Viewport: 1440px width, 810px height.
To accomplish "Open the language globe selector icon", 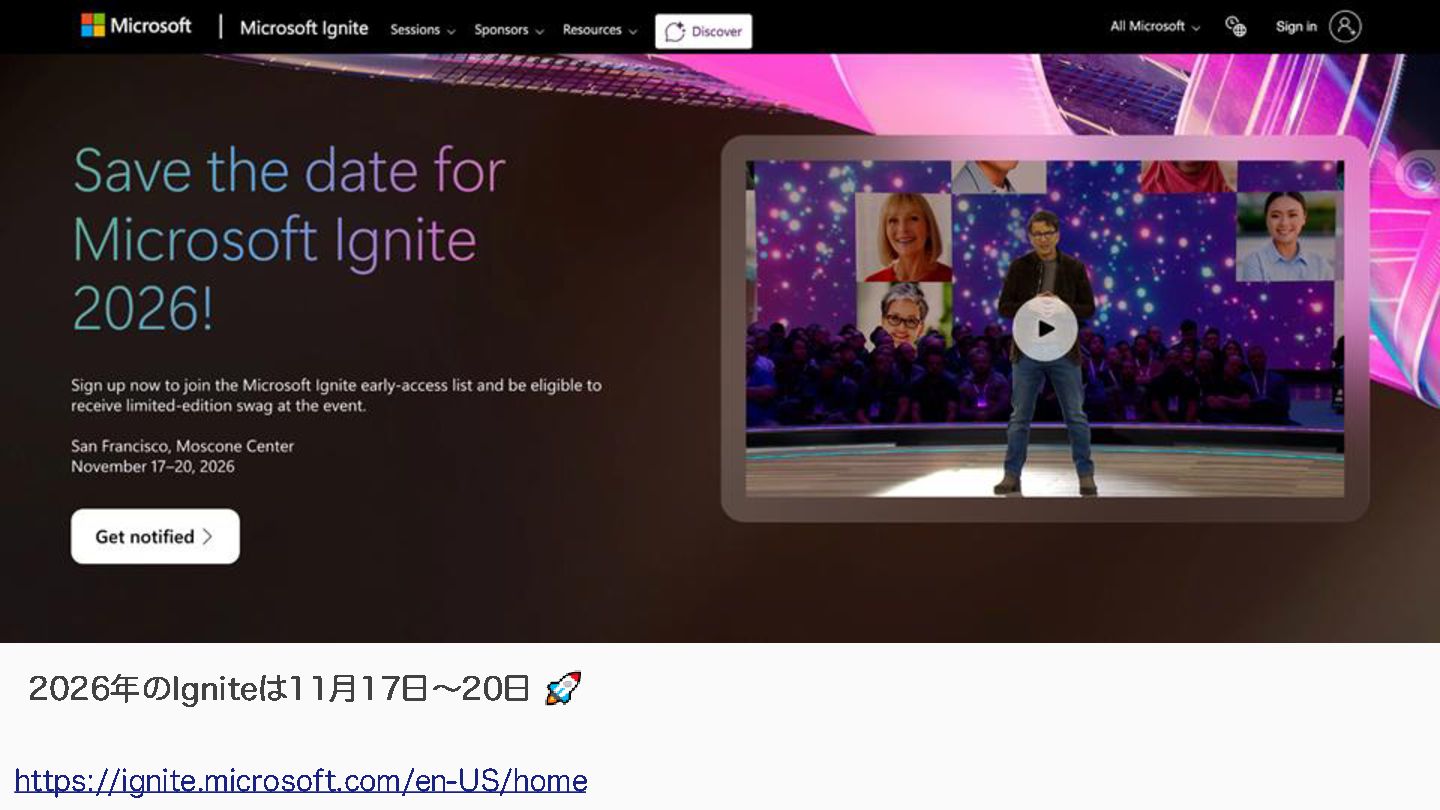I will [x=1236, y=27].
